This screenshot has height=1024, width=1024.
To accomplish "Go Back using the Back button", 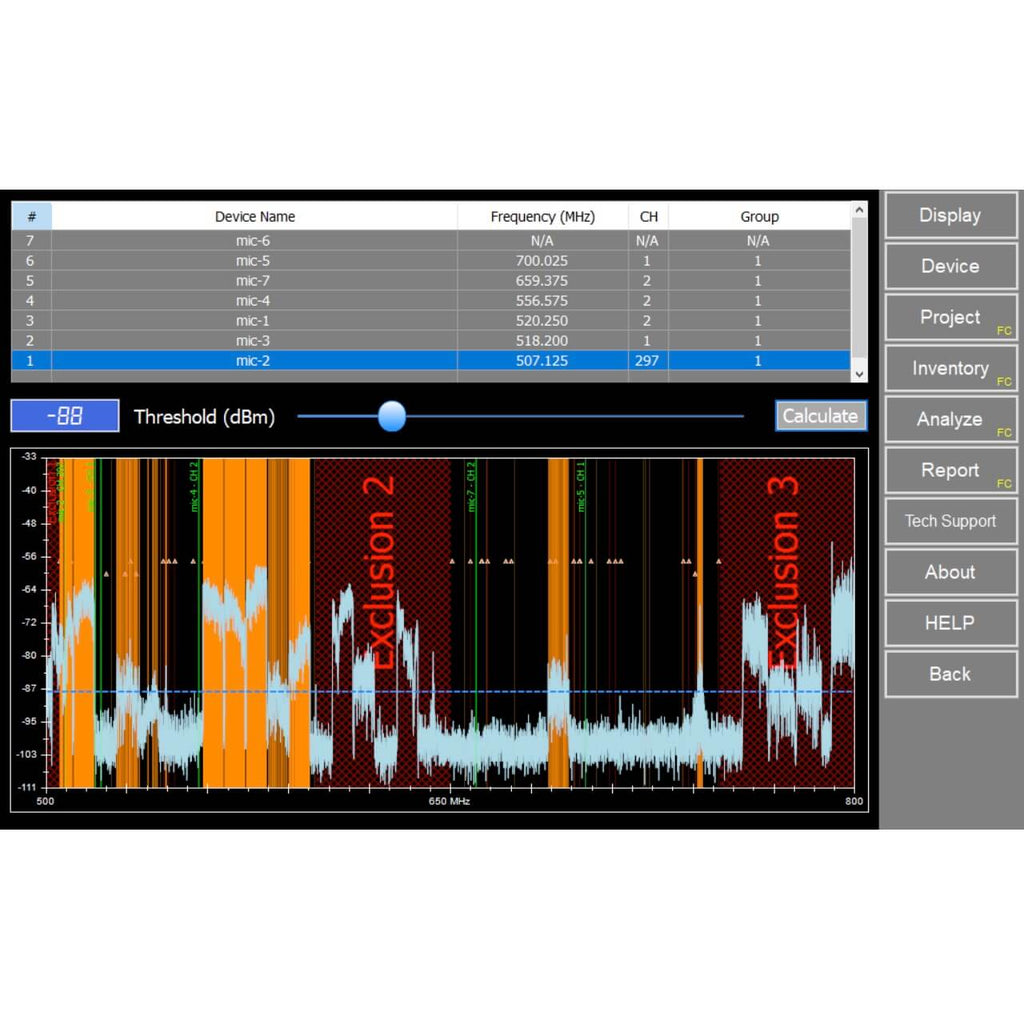I will [x=950, y=674].
